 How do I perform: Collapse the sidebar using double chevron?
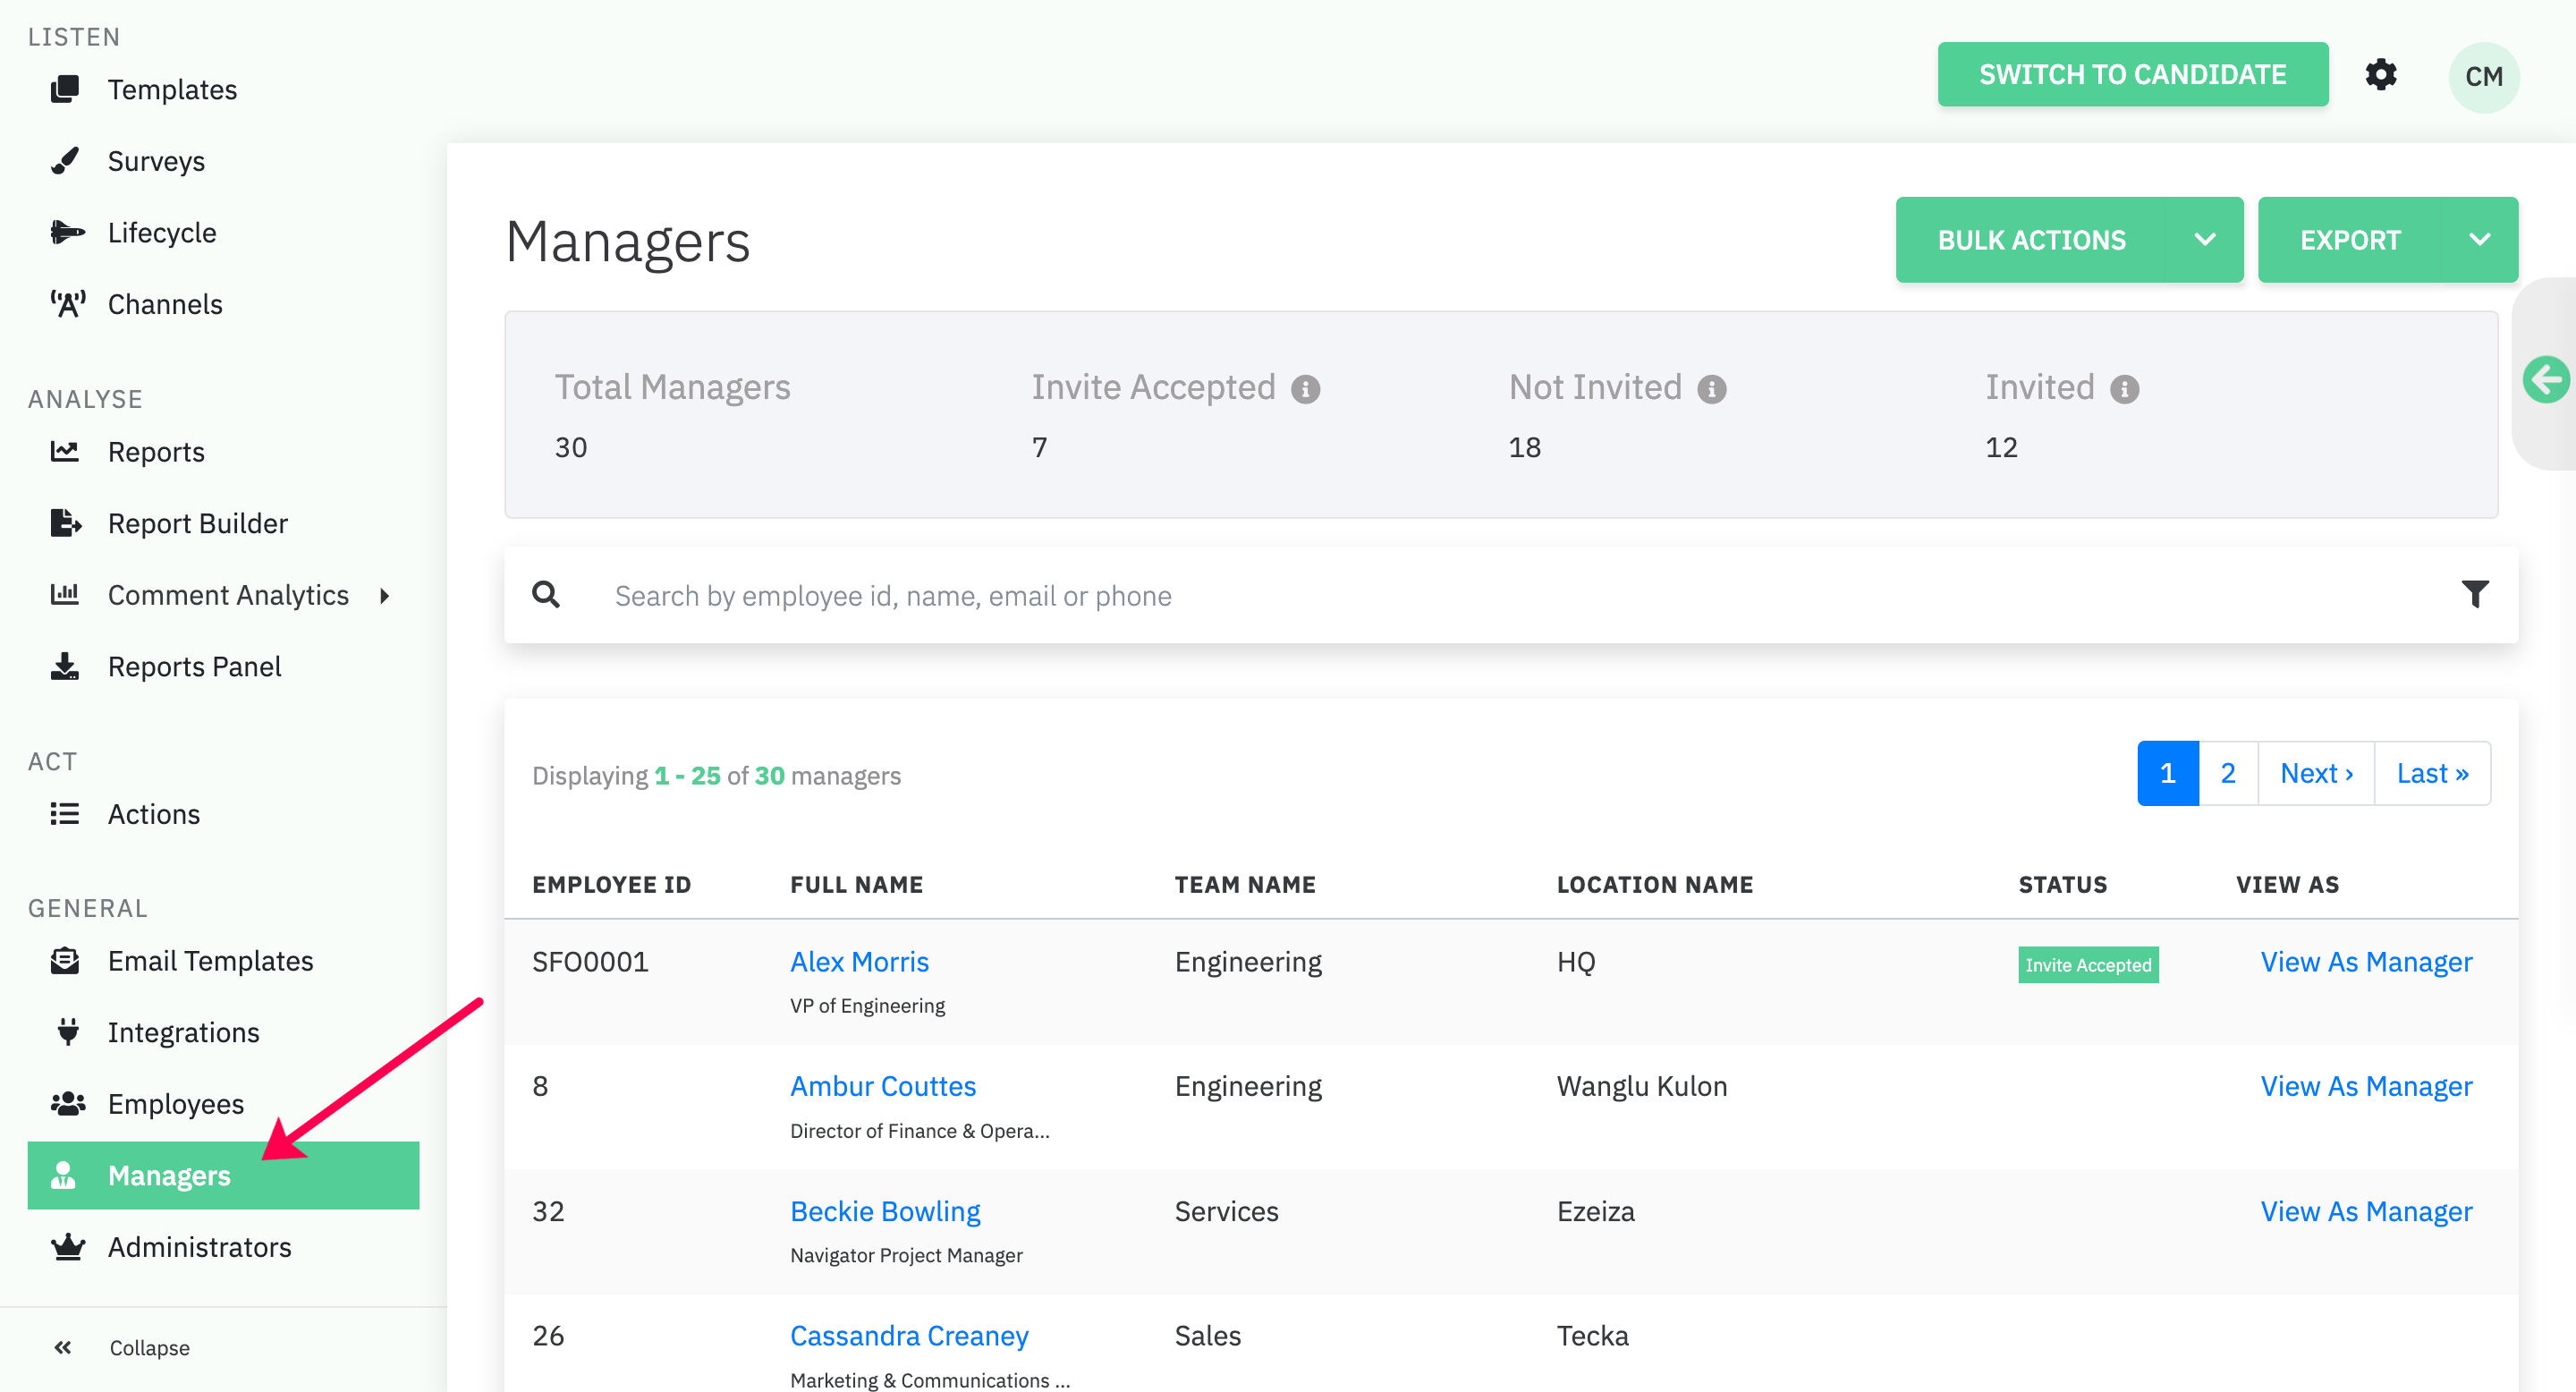63,1347
